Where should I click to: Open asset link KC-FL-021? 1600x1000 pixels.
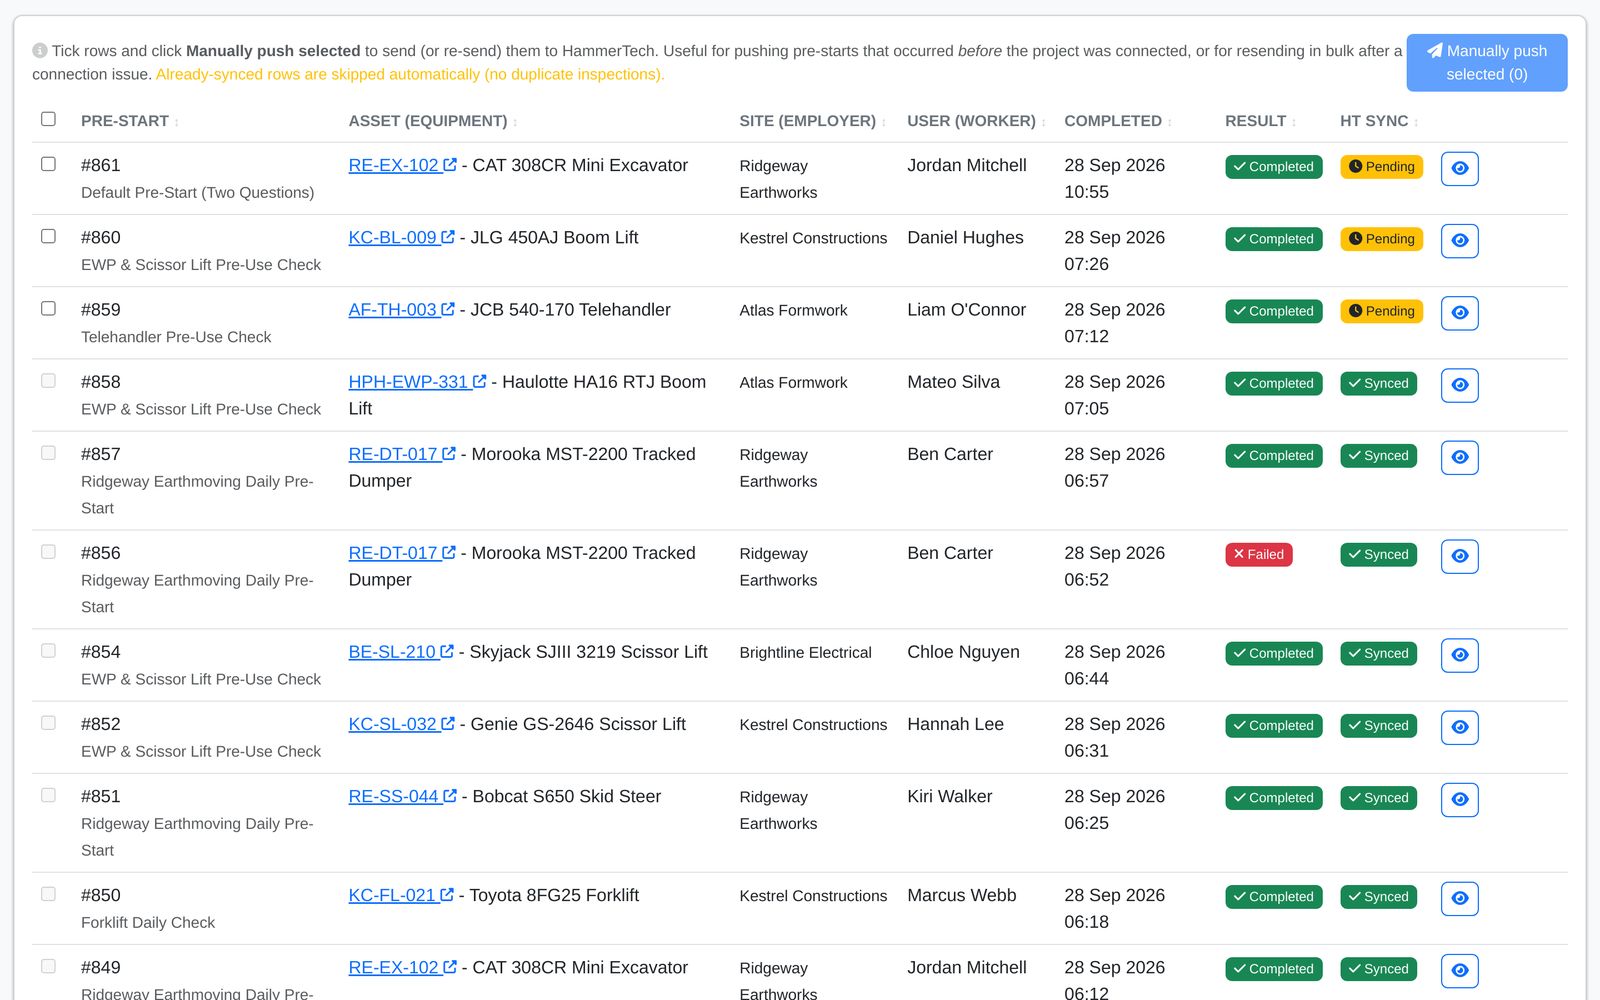click(401, 895)
